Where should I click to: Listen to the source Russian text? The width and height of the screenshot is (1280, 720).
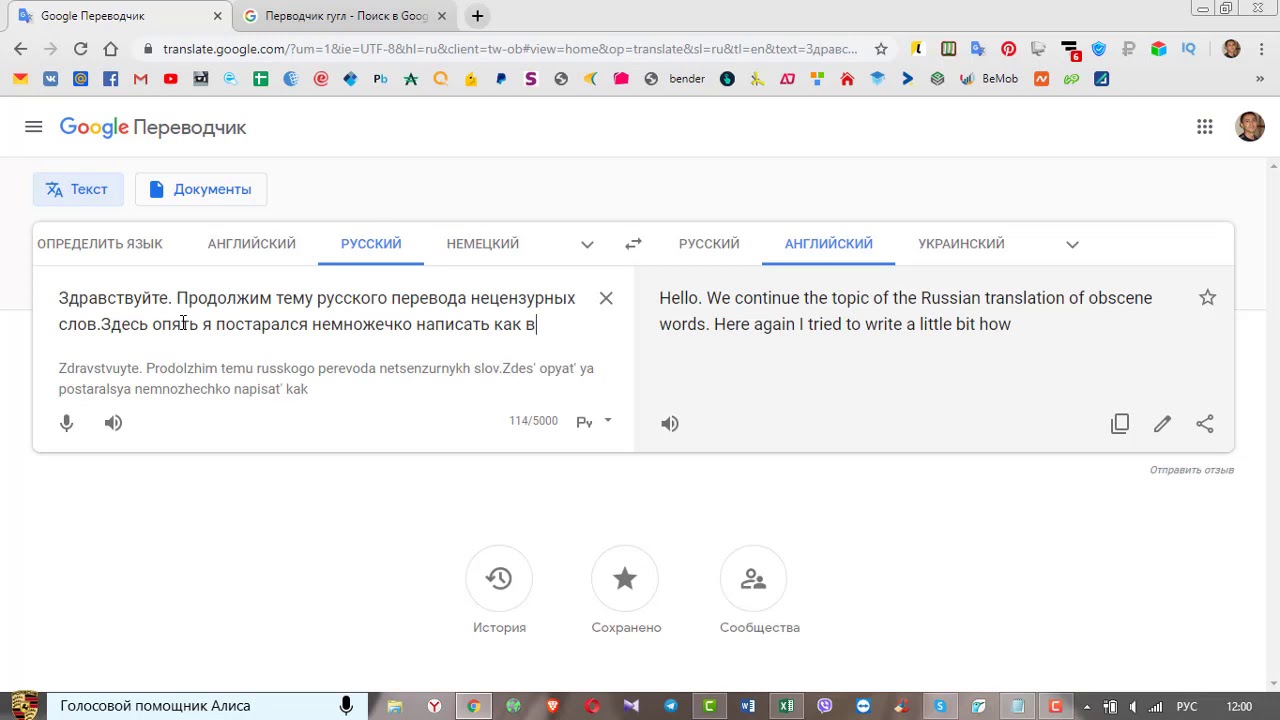click(113, 423)
